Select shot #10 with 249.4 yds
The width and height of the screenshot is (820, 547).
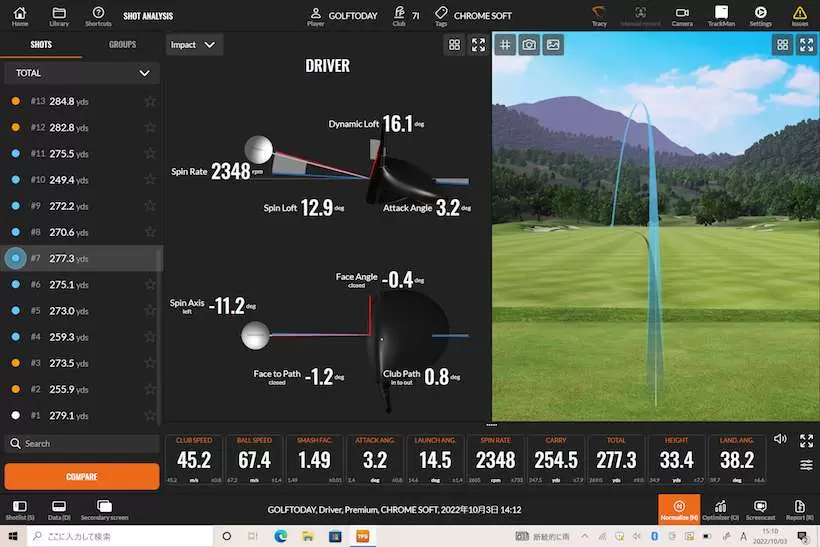pyautogui.click(x=60, y=179)
